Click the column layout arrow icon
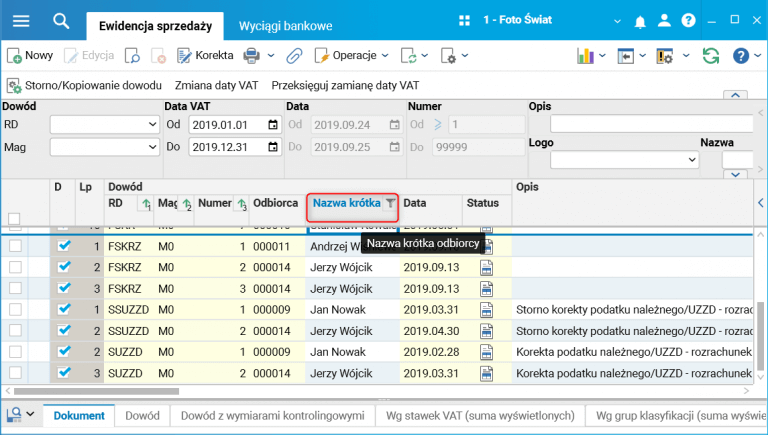 coord(625,56)
